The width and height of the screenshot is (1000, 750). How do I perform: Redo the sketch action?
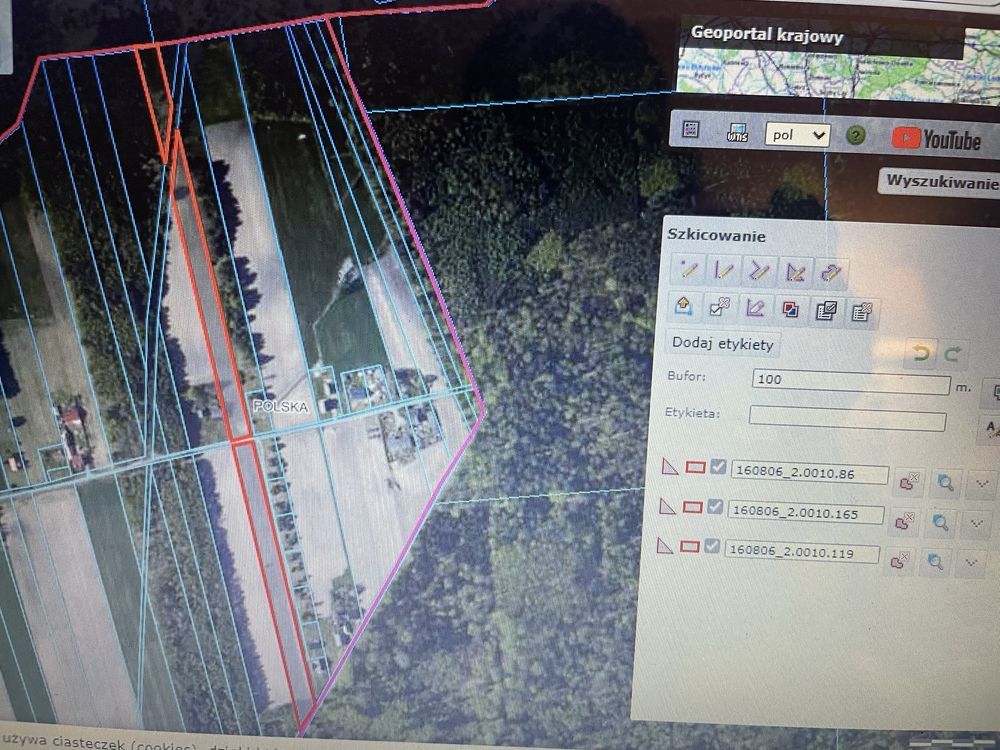[953, 355]
